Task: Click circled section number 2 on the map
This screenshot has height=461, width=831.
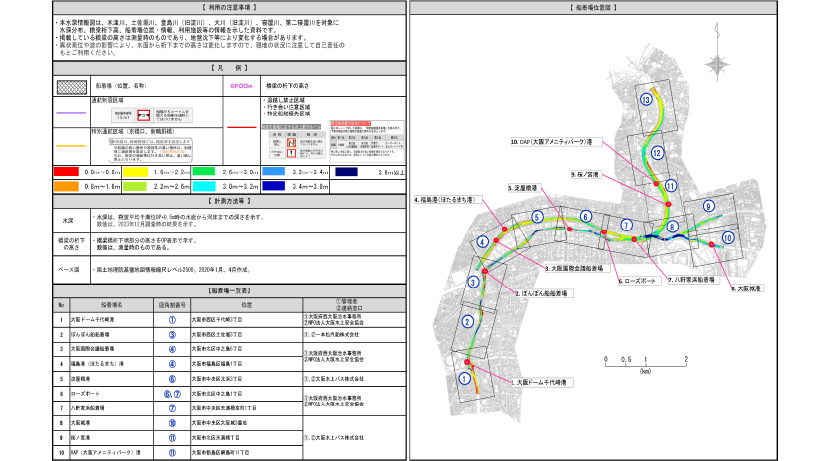Action: point(467,321)
